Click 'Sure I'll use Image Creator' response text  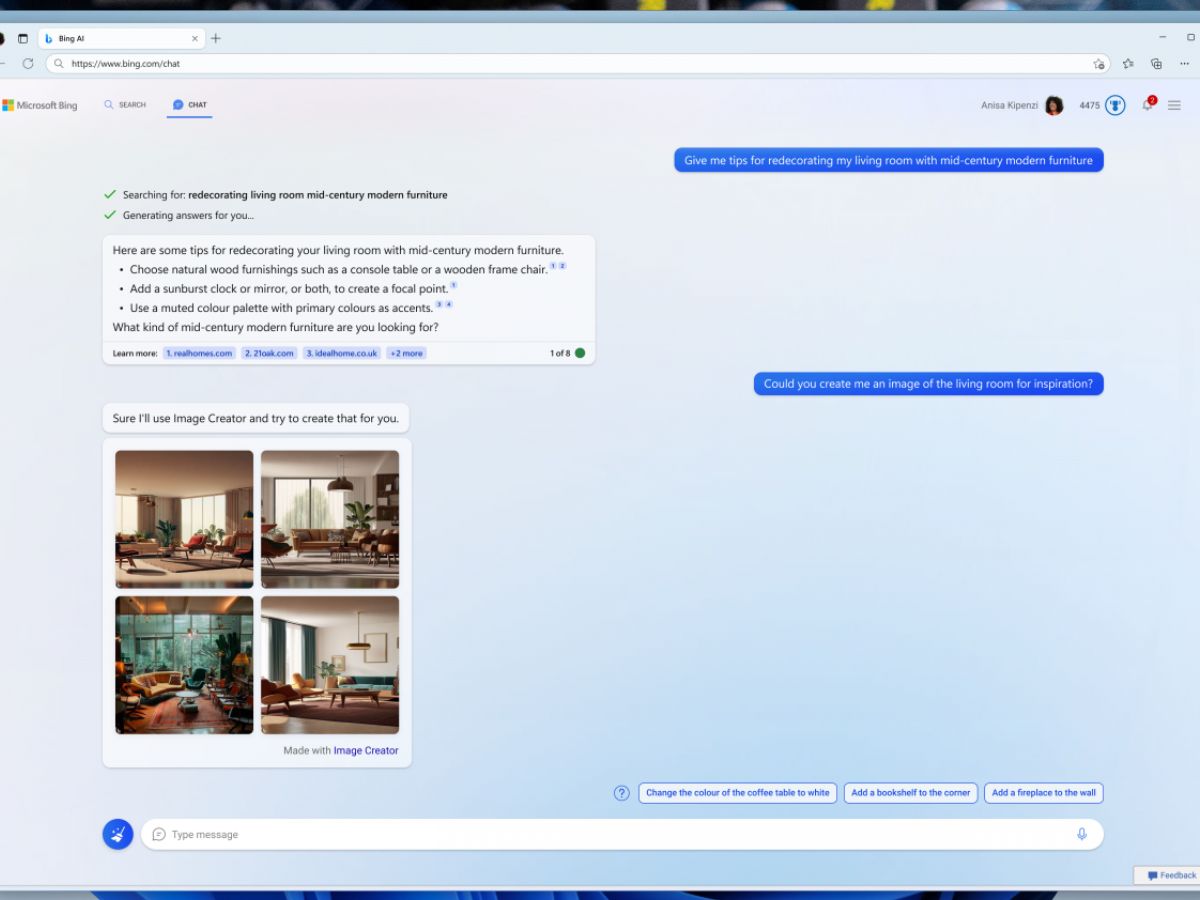(255, 418)
